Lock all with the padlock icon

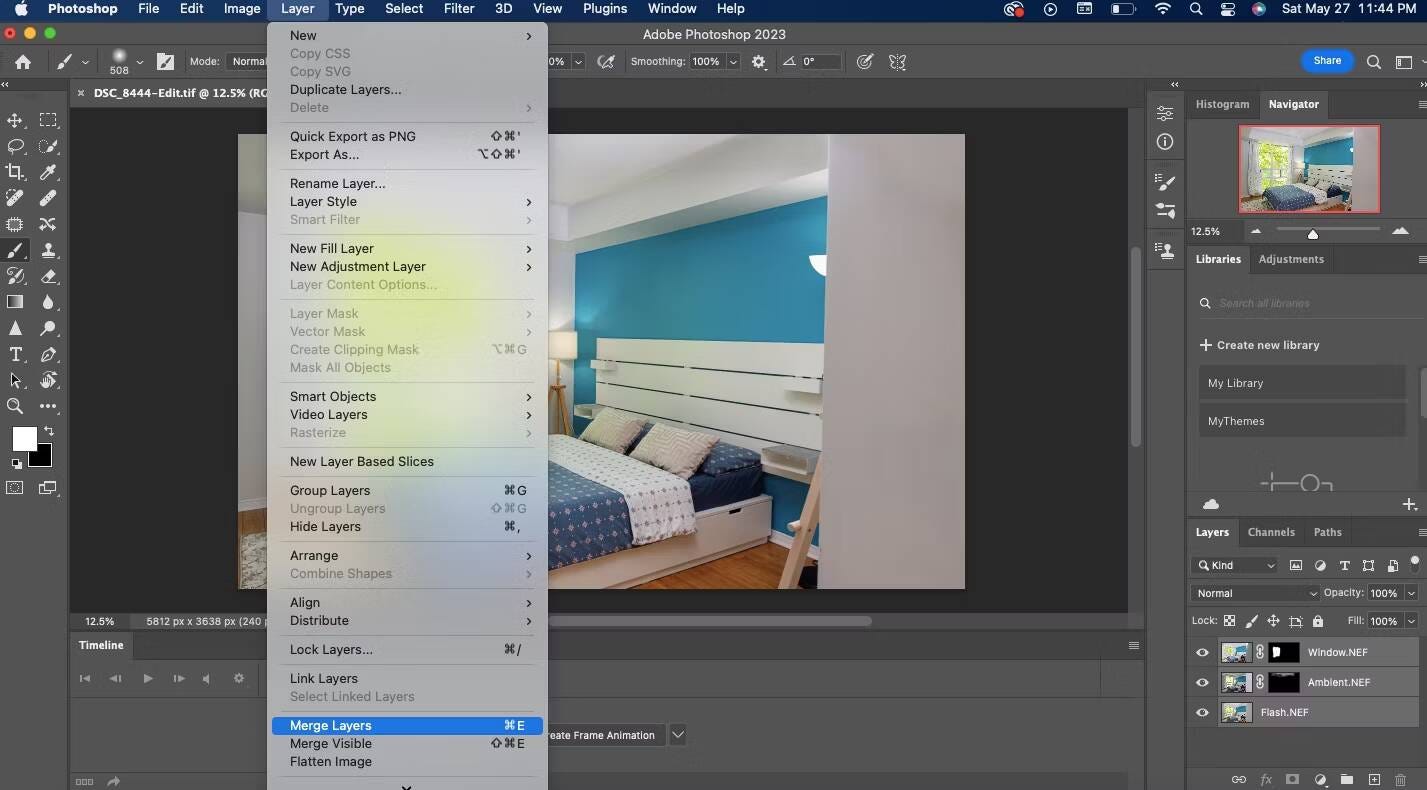coord(1317,621)
